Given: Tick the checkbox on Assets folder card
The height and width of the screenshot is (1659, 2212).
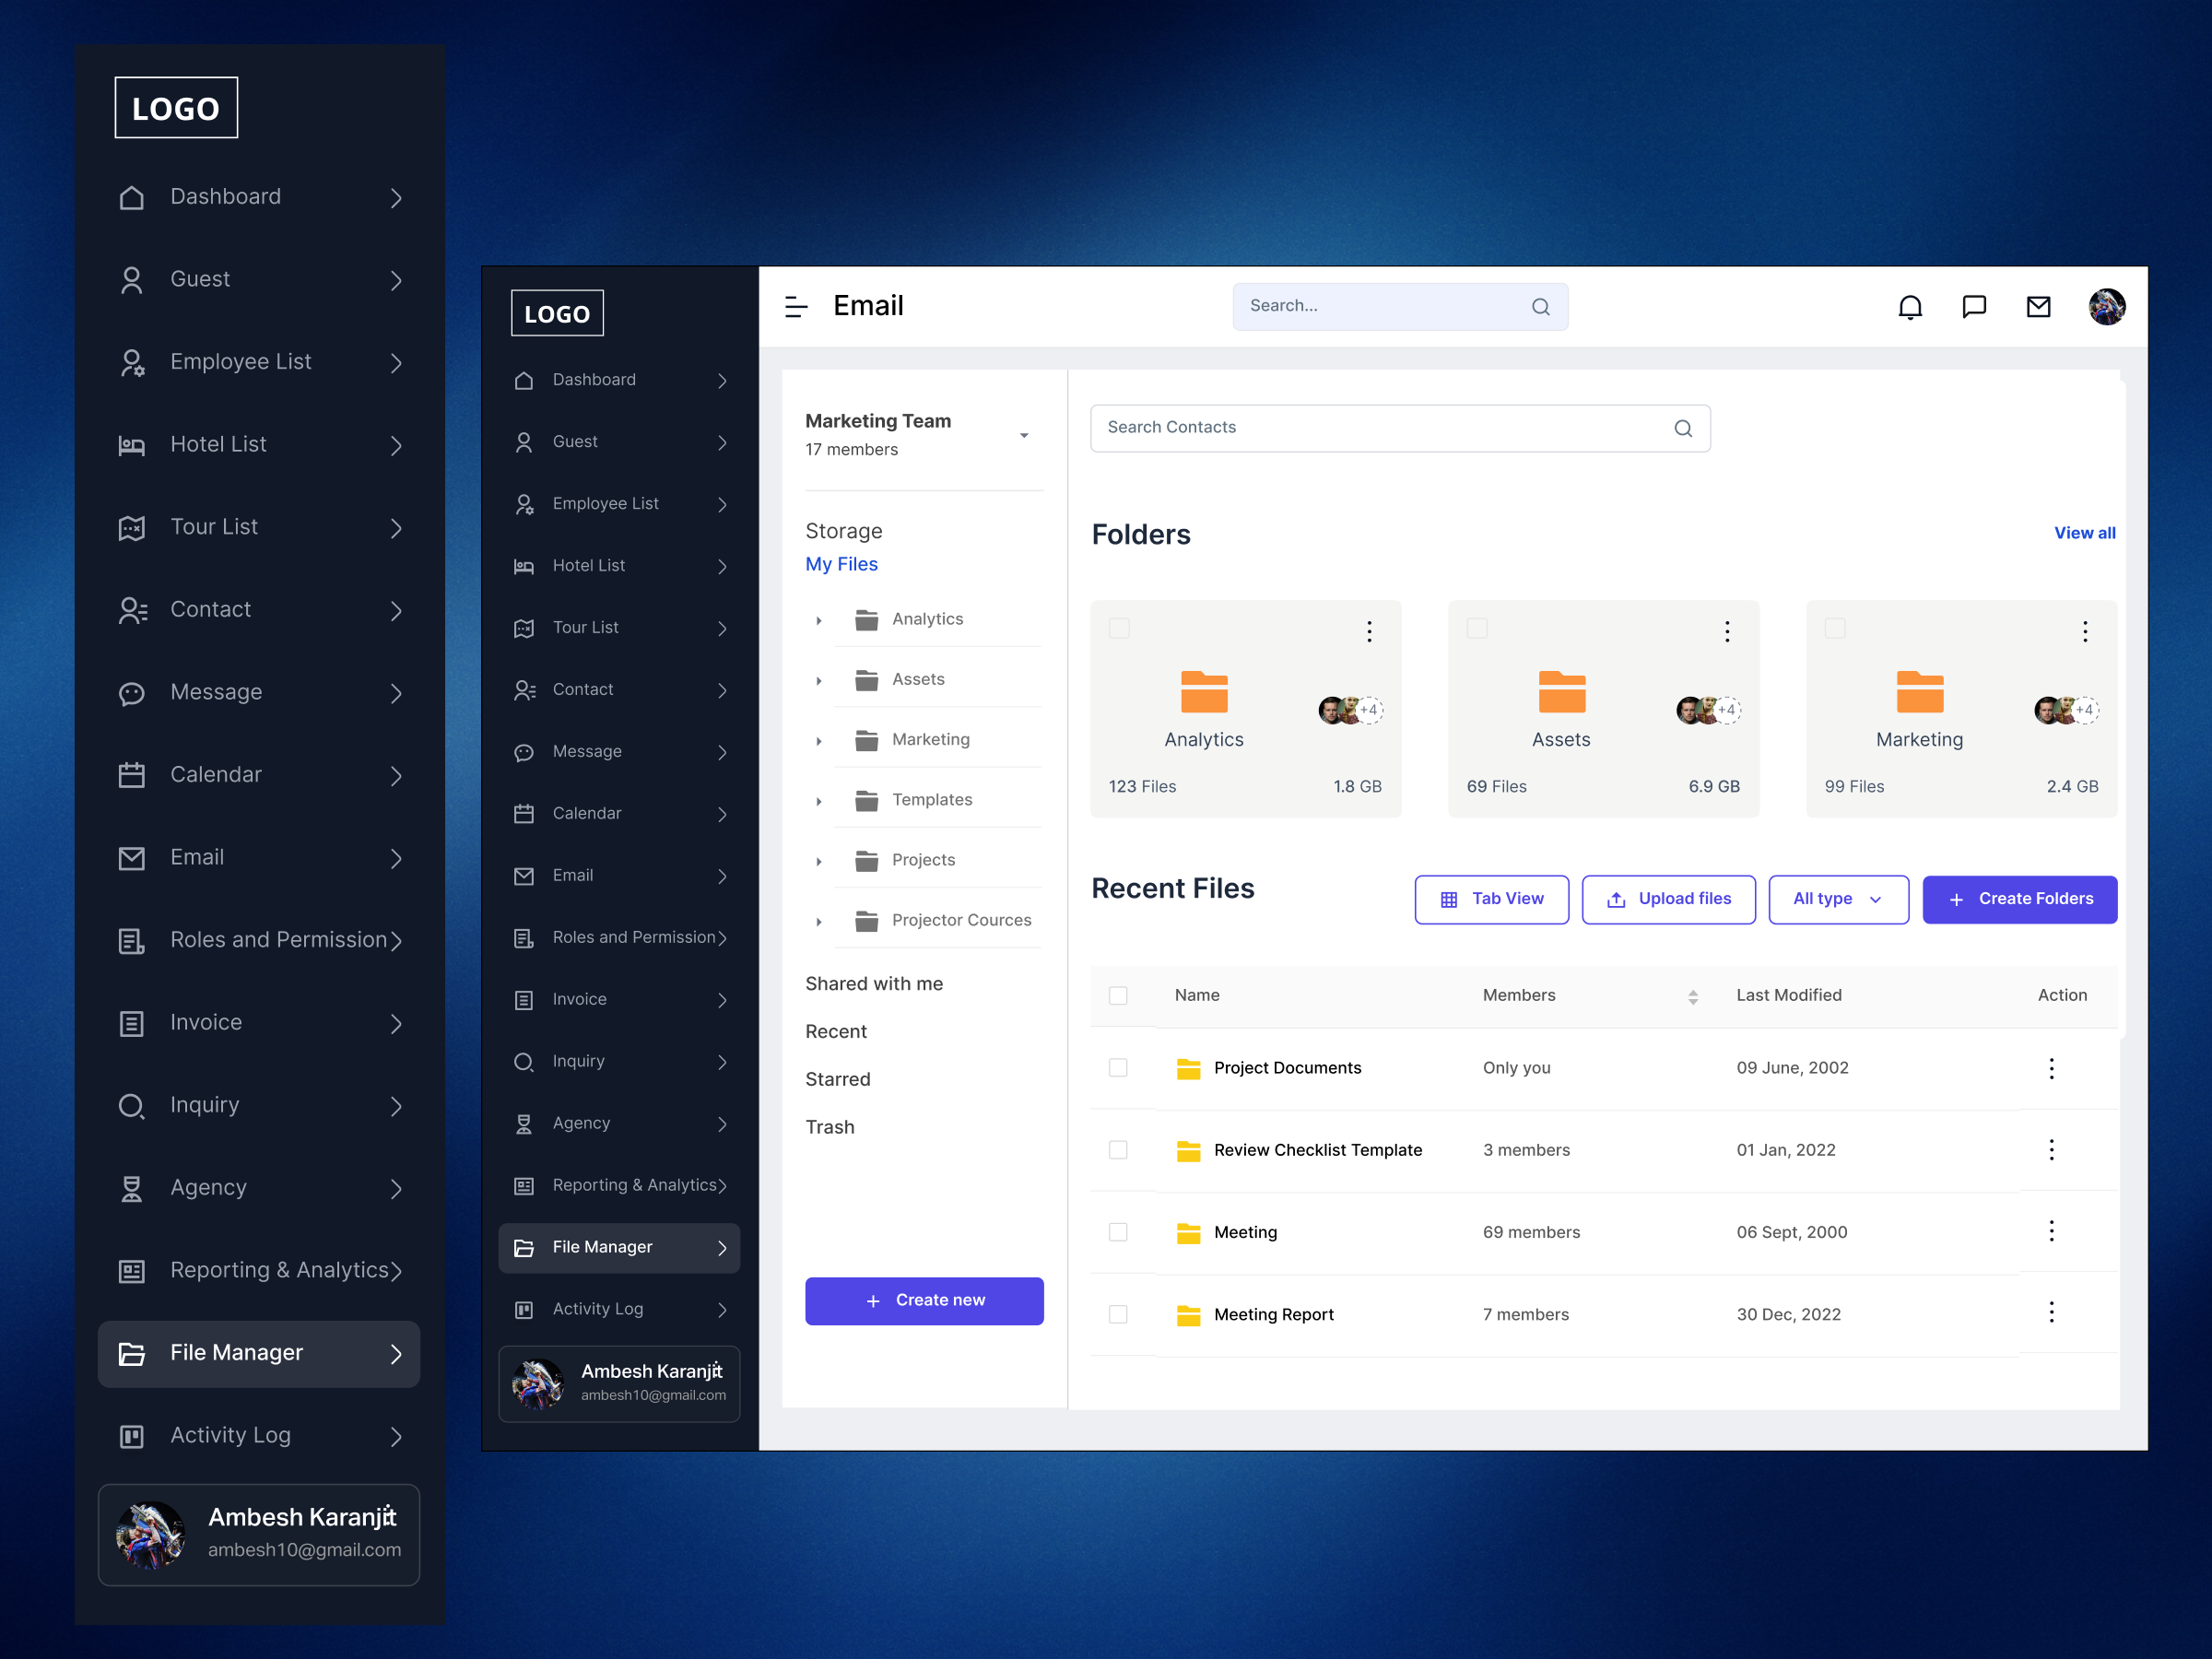Looking at the screenshot, I should (x=1477, y=628).
